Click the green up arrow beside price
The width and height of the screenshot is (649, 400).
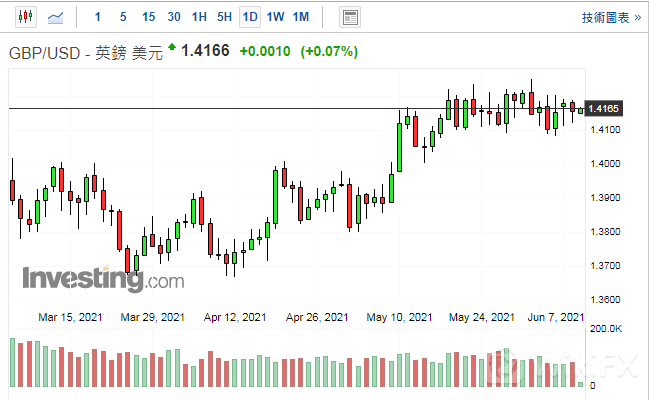click(172, 47)
